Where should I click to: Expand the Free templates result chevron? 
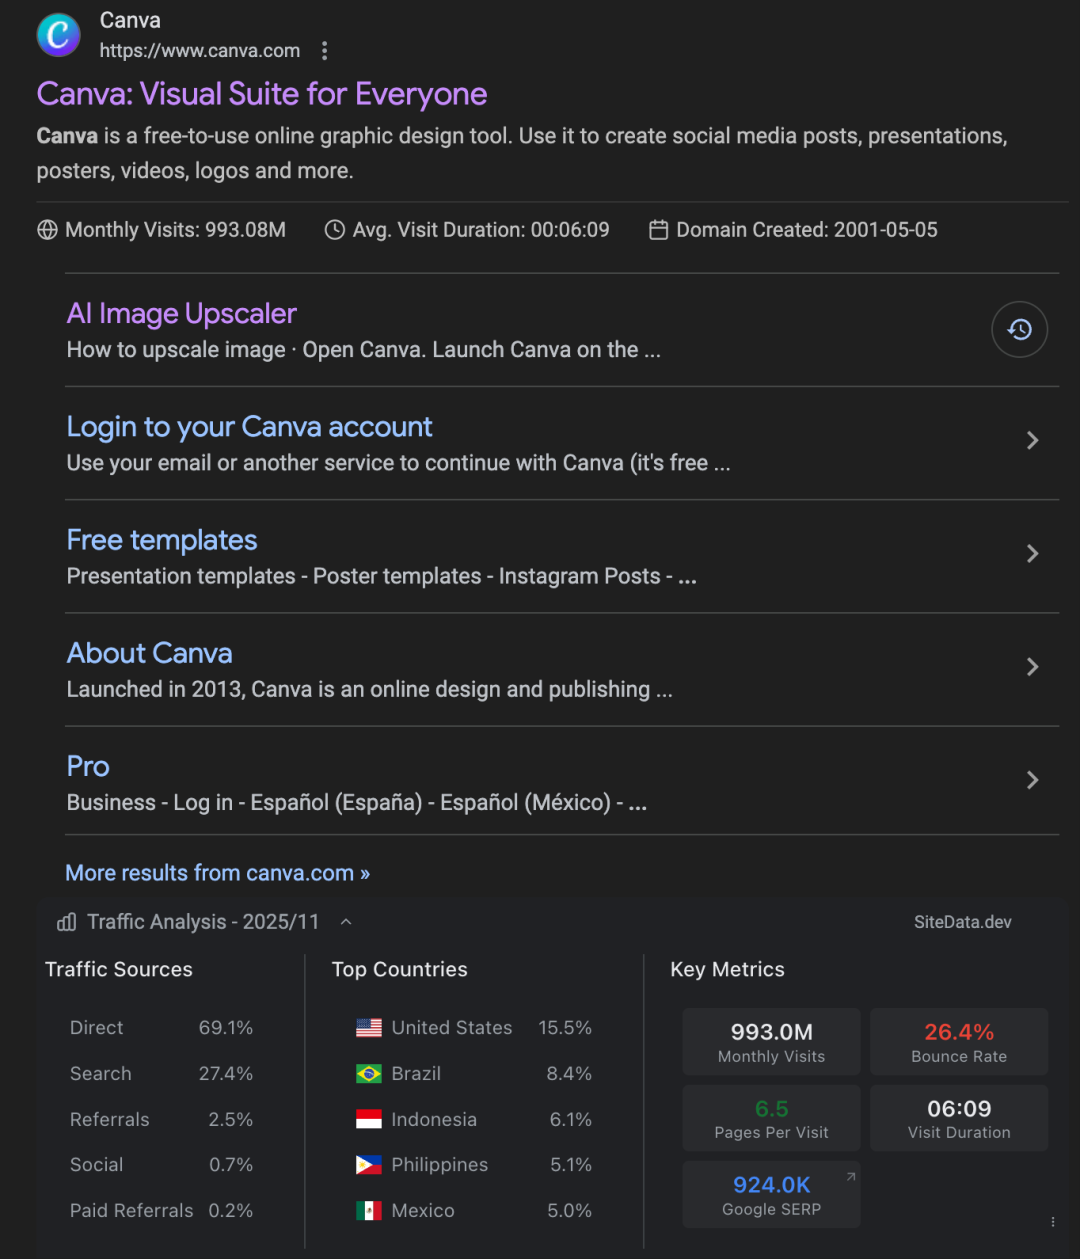point(1033,553)
